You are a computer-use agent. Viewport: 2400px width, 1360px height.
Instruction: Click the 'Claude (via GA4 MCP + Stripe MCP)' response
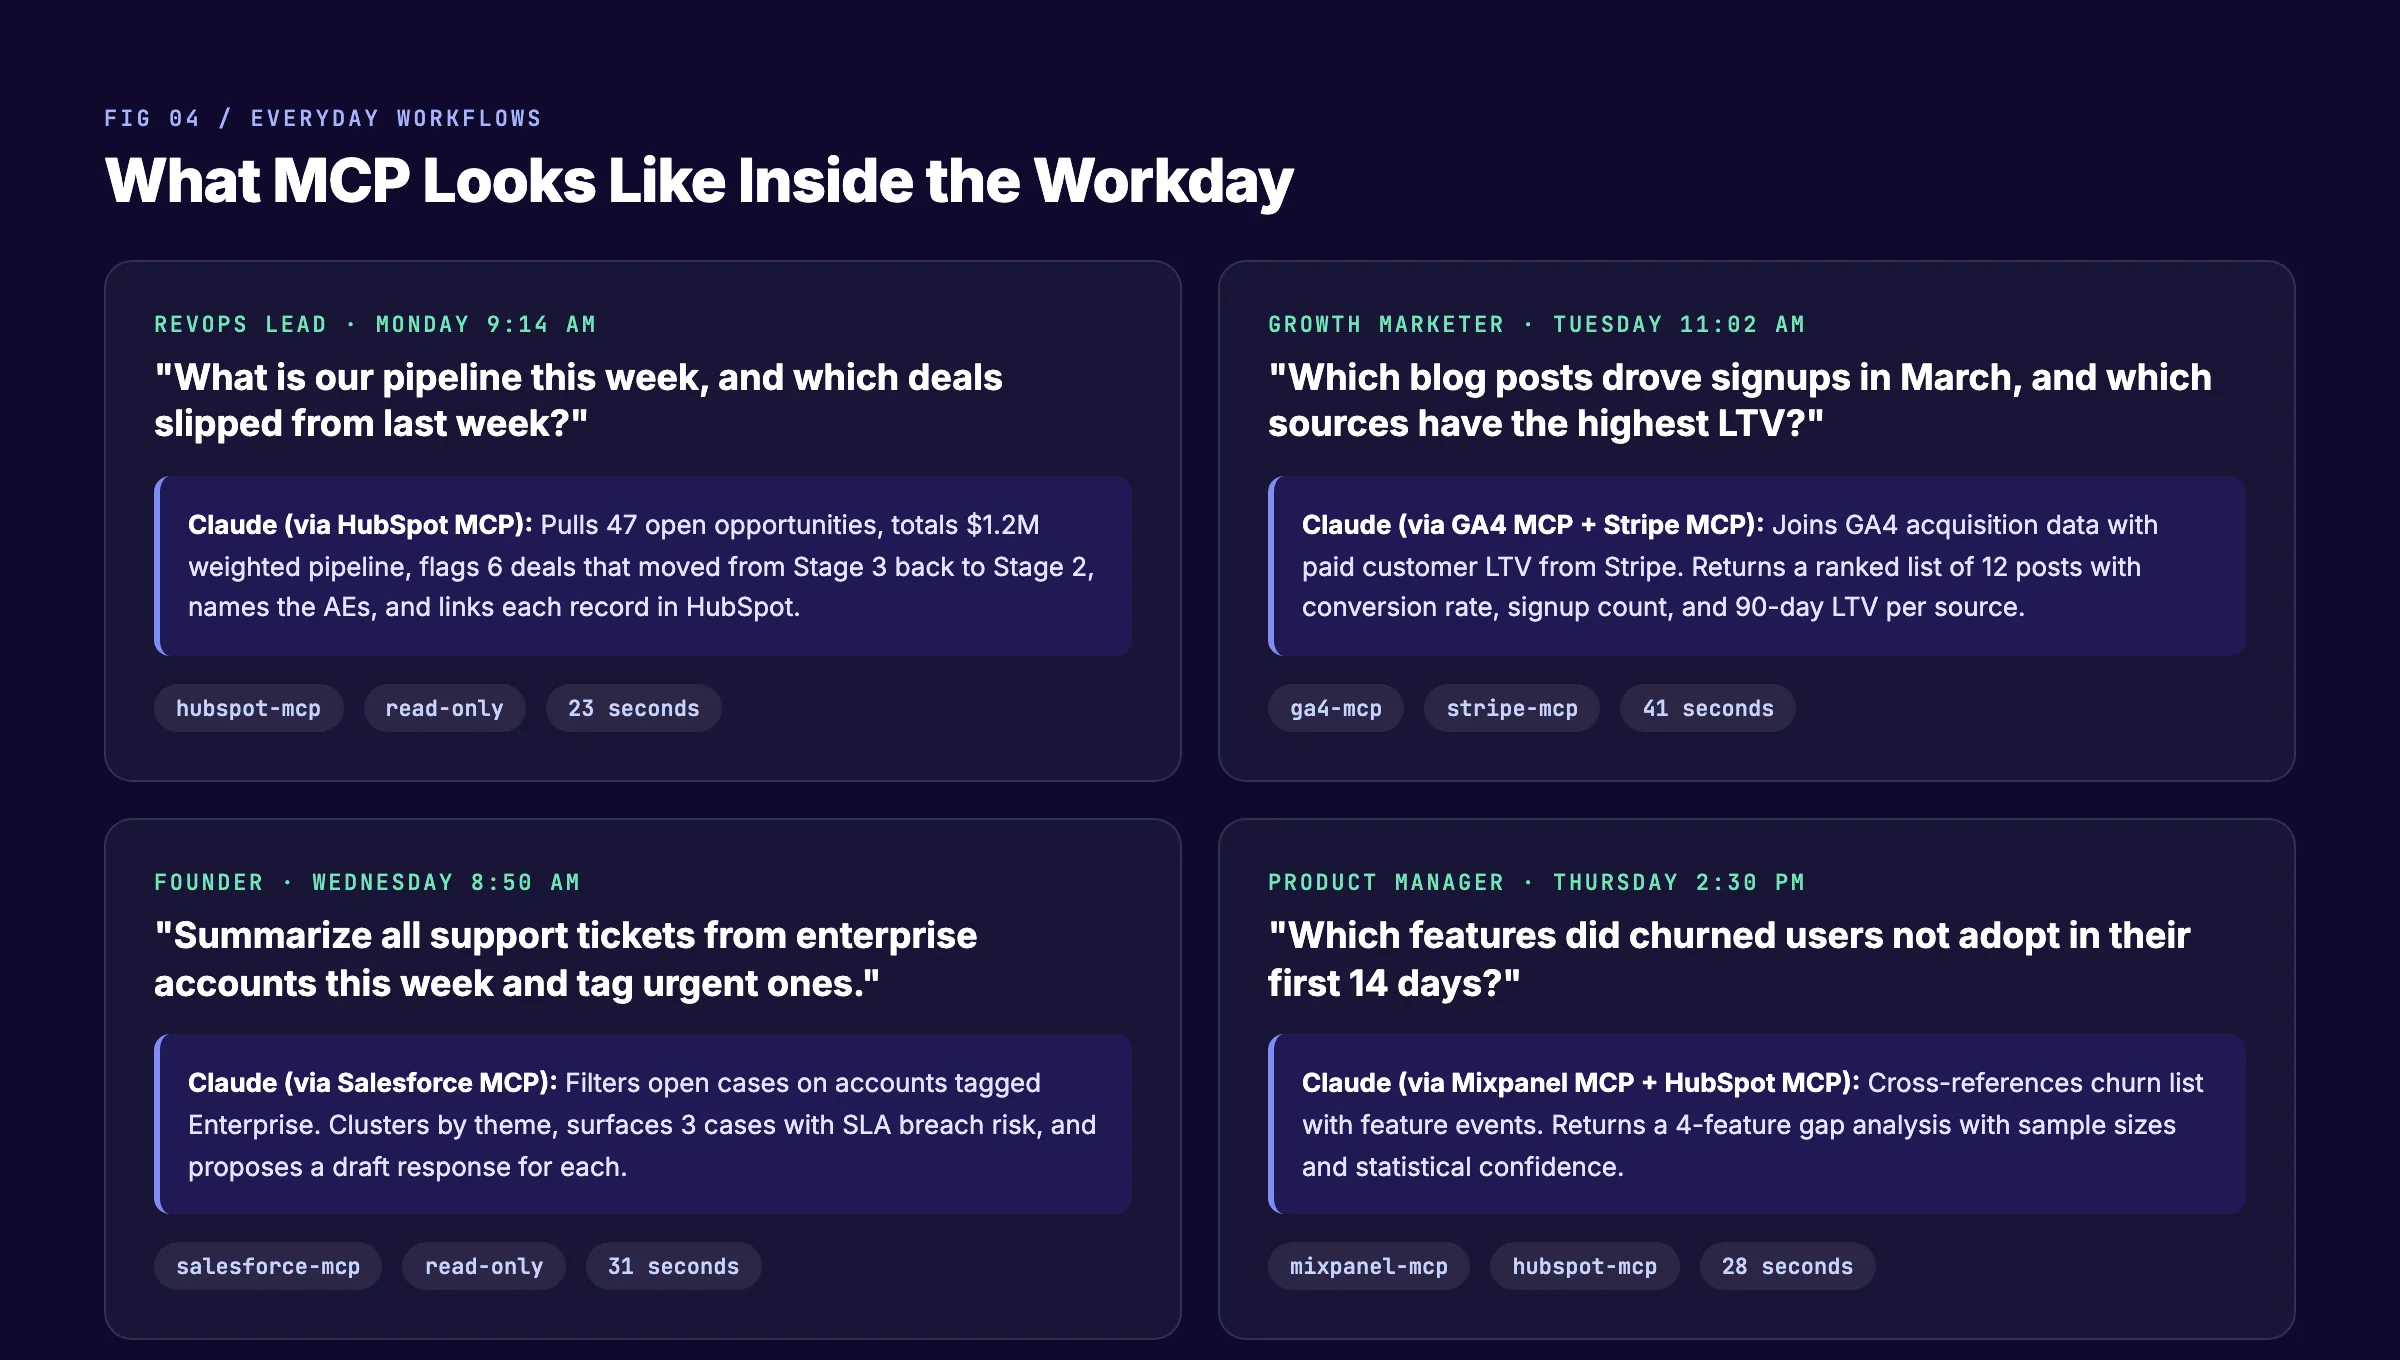(1757, 566)
